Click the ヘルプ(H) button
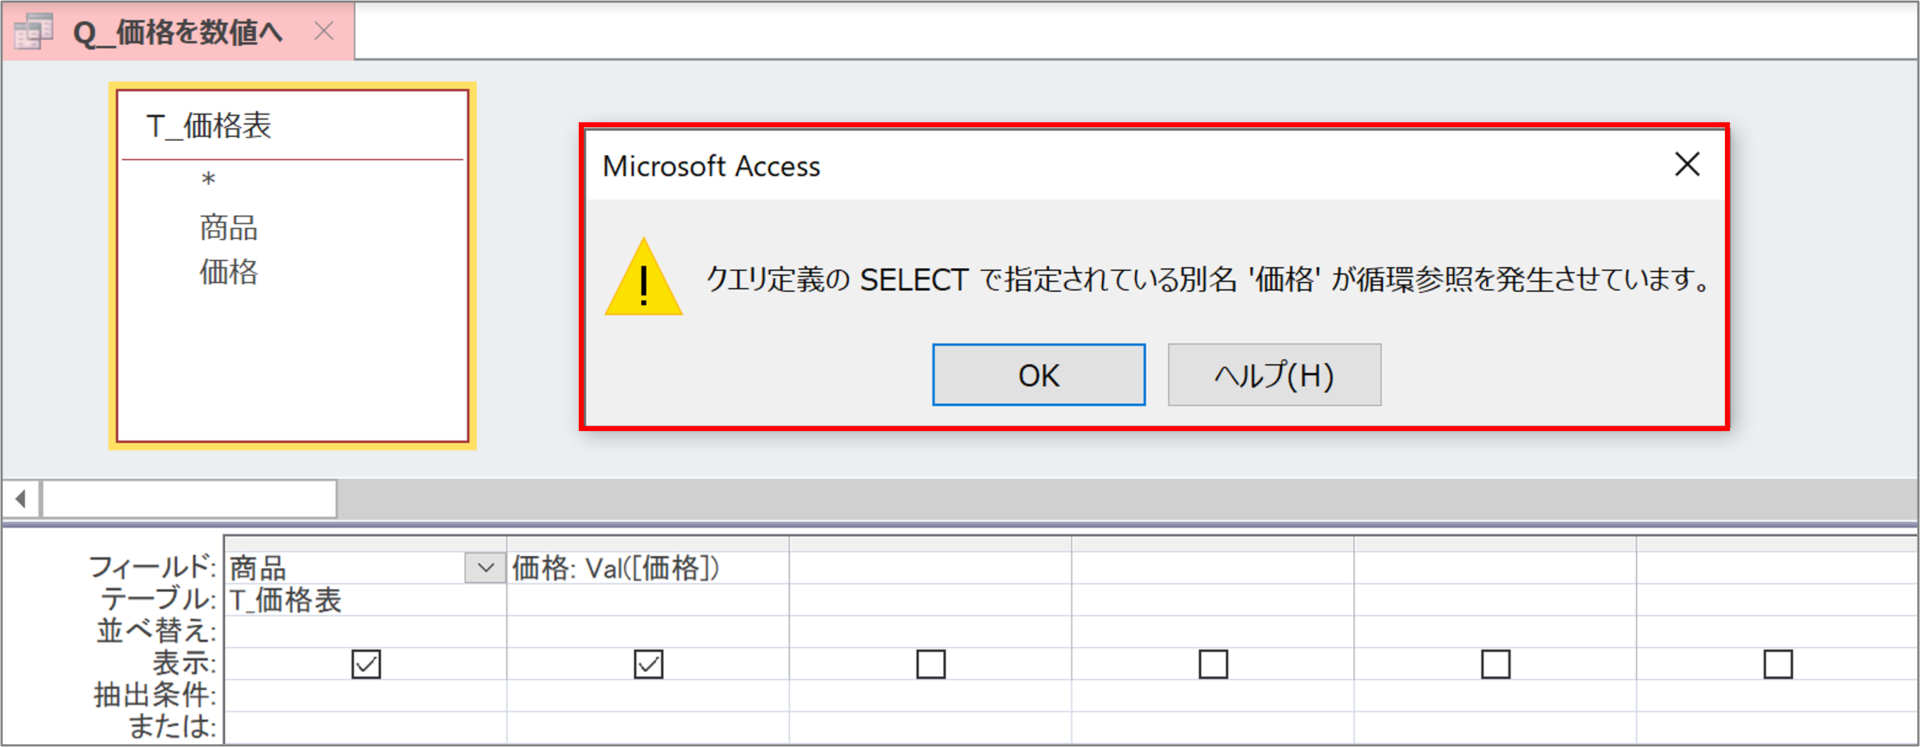This screenshot has width=1920, height=747. (x=1274, y=375)
